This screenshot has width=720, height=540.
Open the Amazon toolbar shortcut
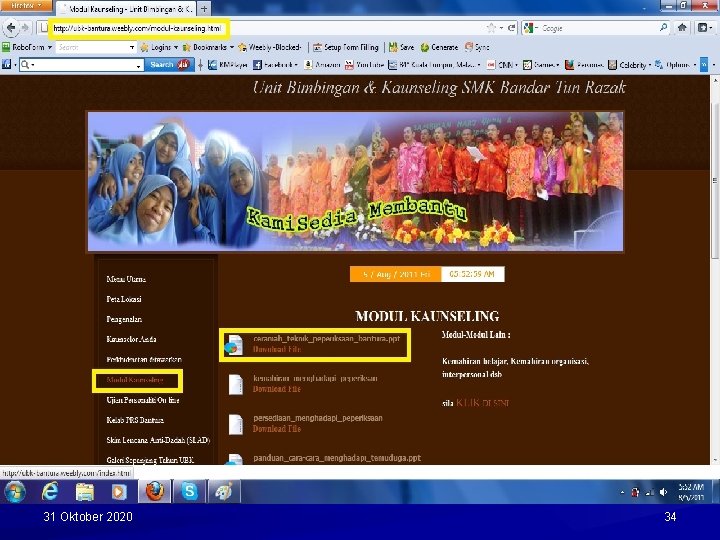[x=322, y=65]
